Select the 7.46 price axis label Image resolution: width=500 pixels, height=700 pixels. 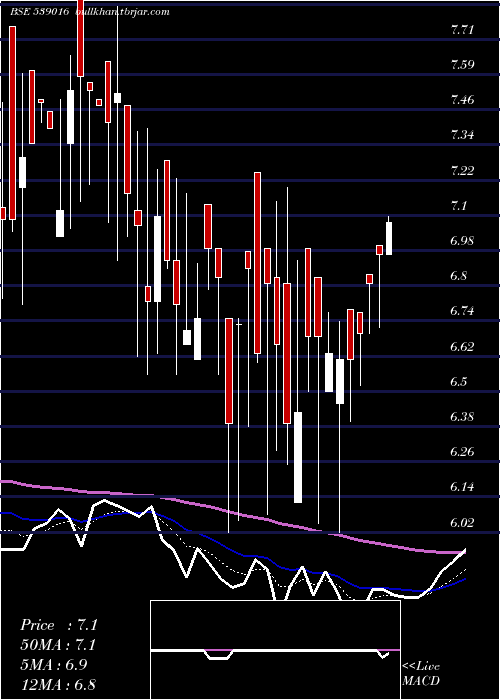pos(461,100)
